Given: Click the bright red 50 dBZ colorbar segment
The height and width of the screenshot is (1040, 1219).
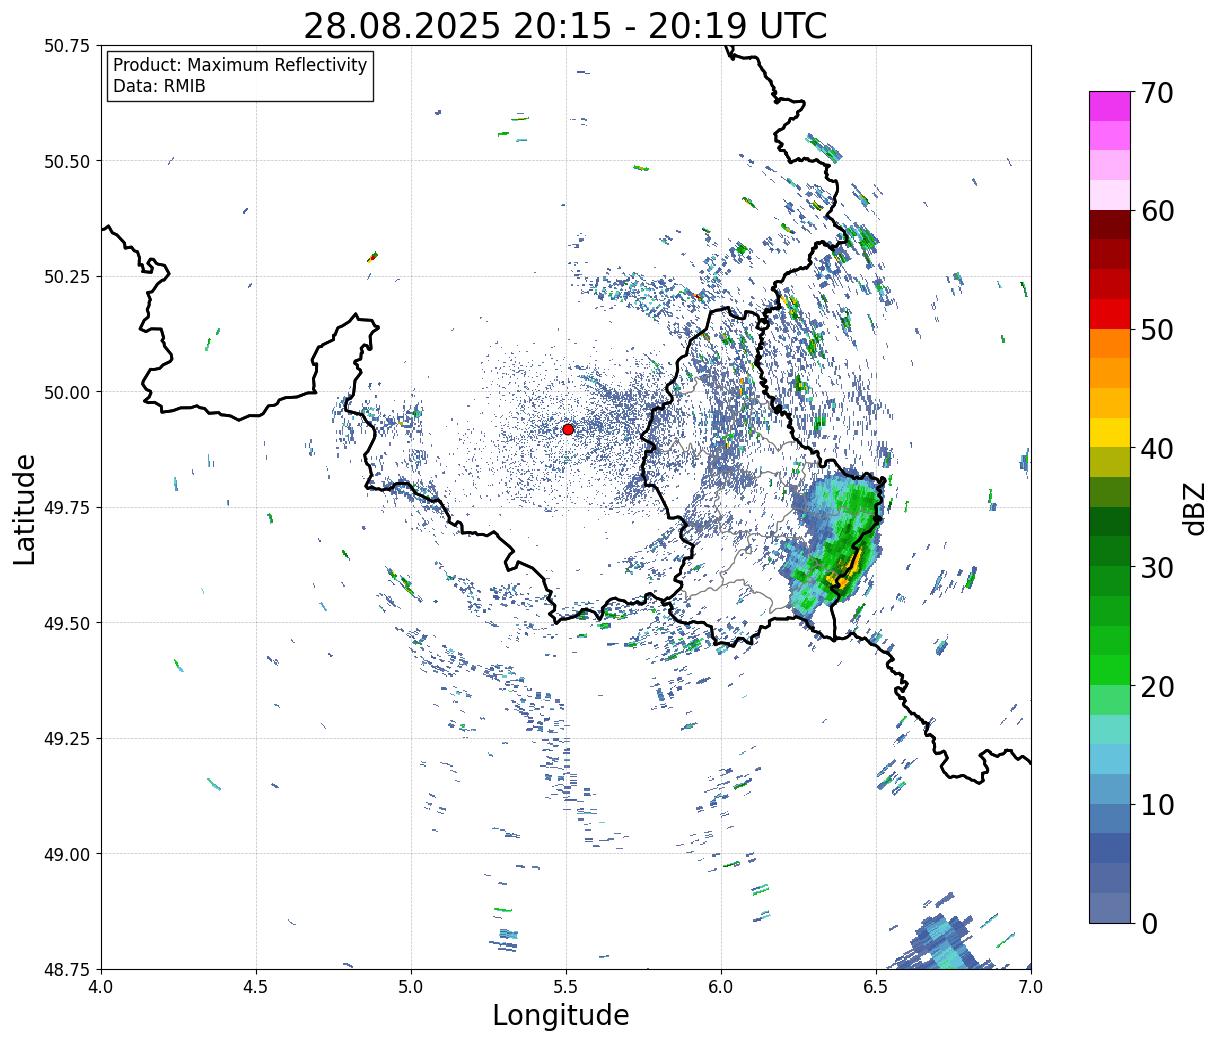Looking at the screenshot, I should pyautogui.click(x=1110, y=314).
